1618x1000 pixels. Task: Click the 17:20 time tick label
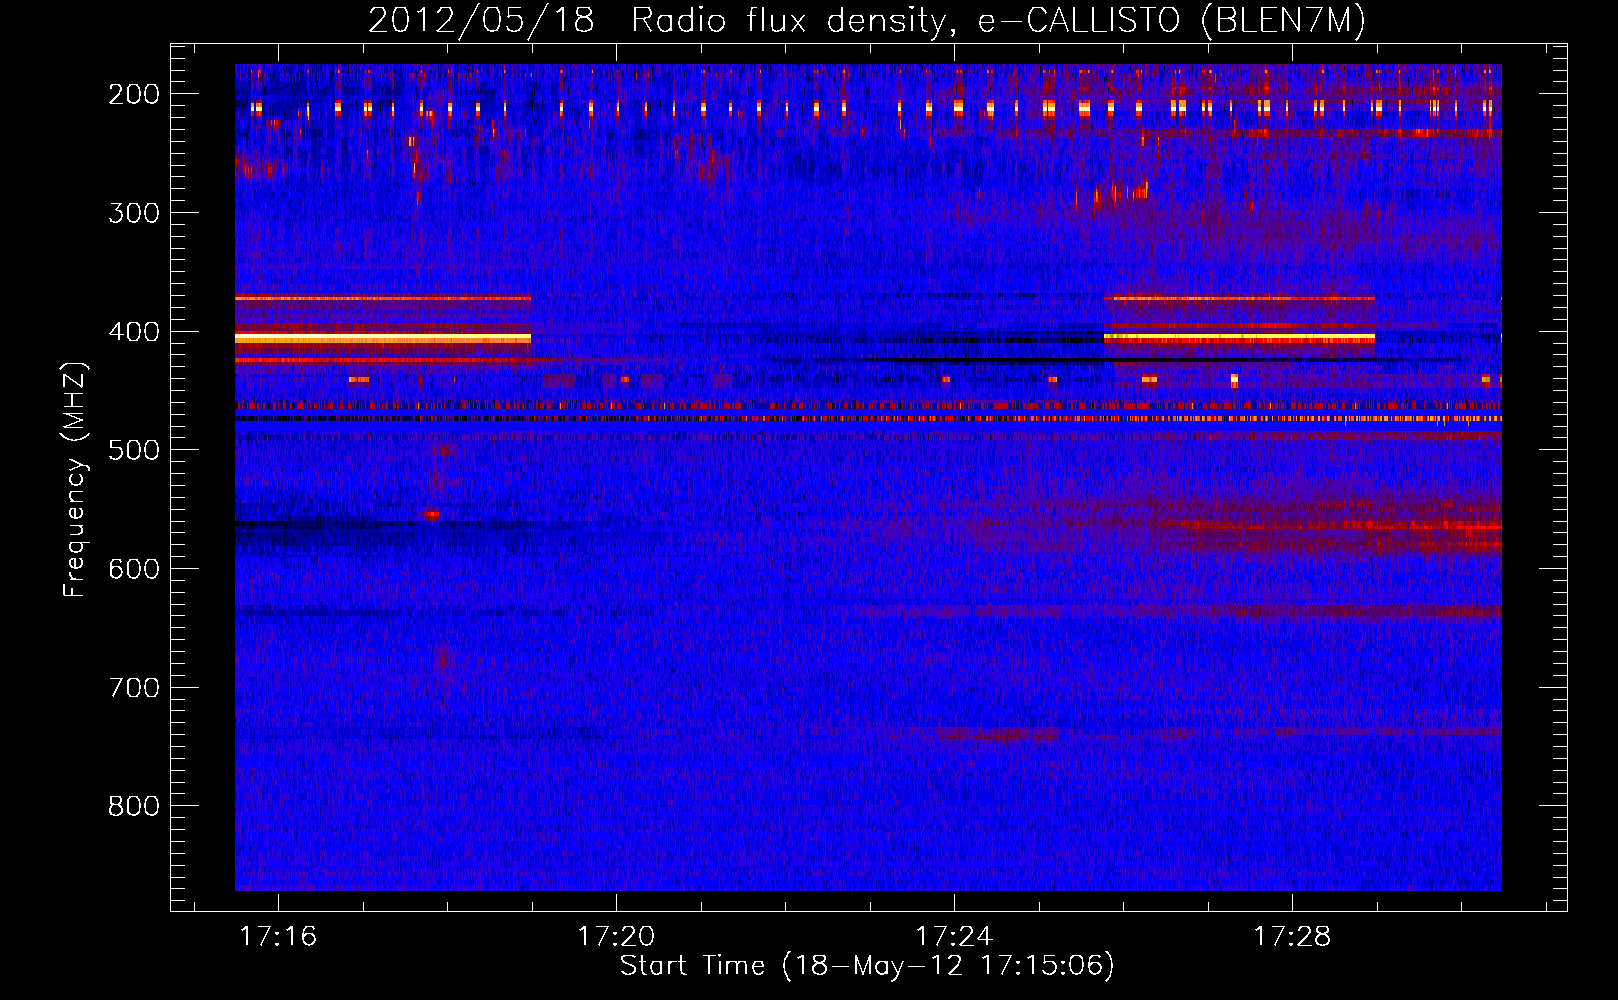tap(616, 936)
